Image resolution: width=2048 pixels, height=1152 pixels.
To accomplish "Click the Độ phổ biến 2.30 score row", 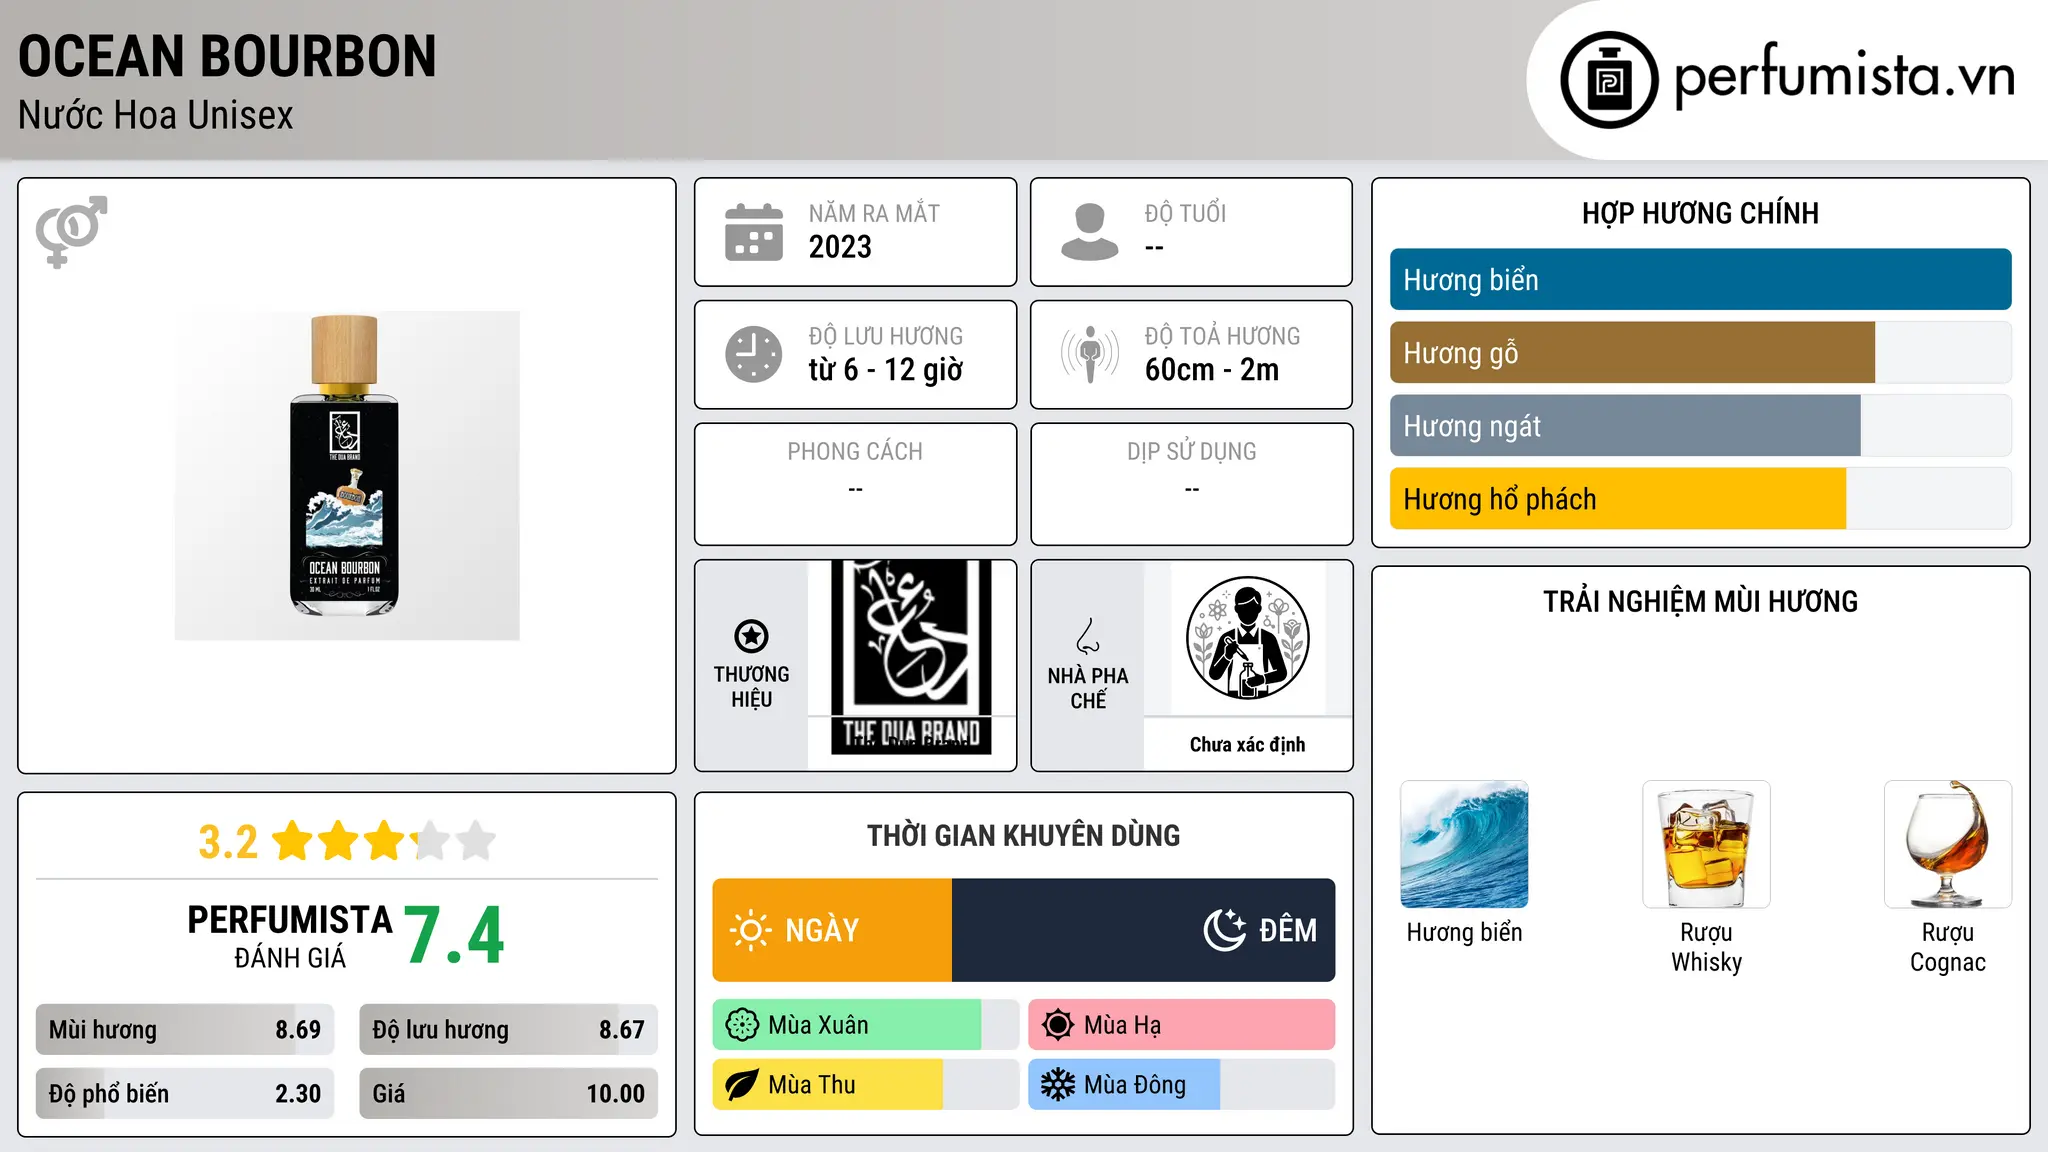I will tap(185, 1094).
